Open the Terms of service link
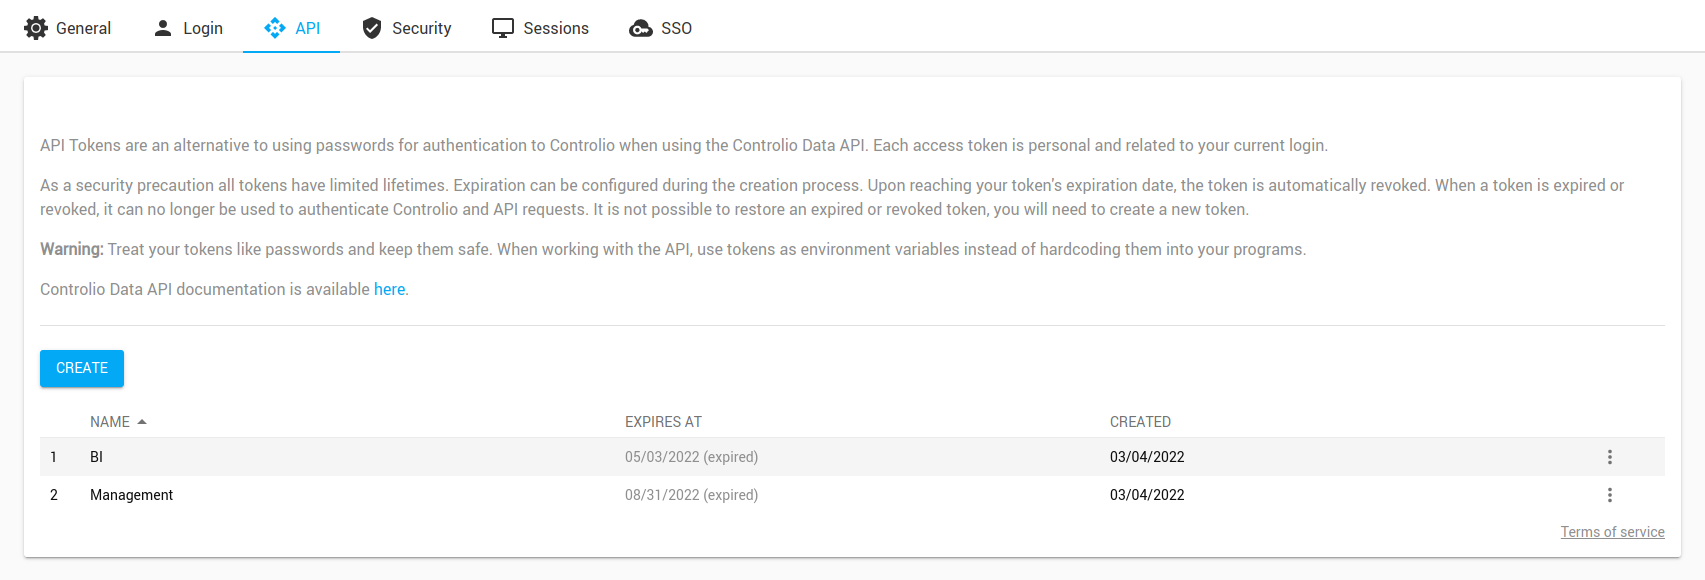The width and height of the screenshot is (1705, 580). pos(1612,532)
